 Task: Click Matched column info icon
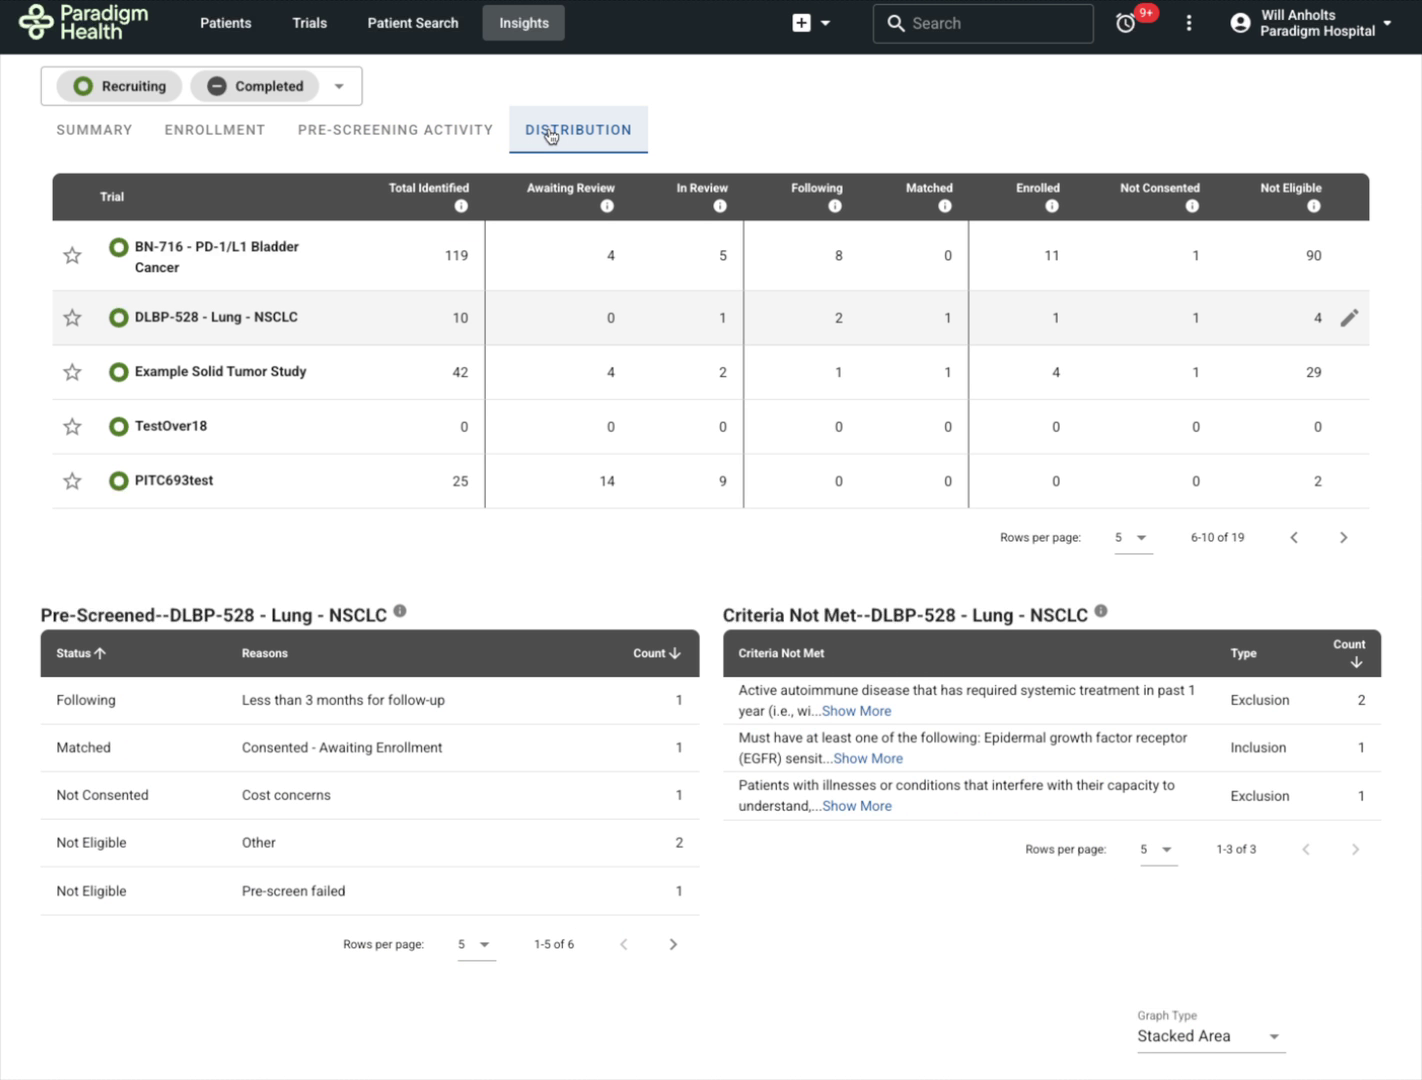point(945,206)
